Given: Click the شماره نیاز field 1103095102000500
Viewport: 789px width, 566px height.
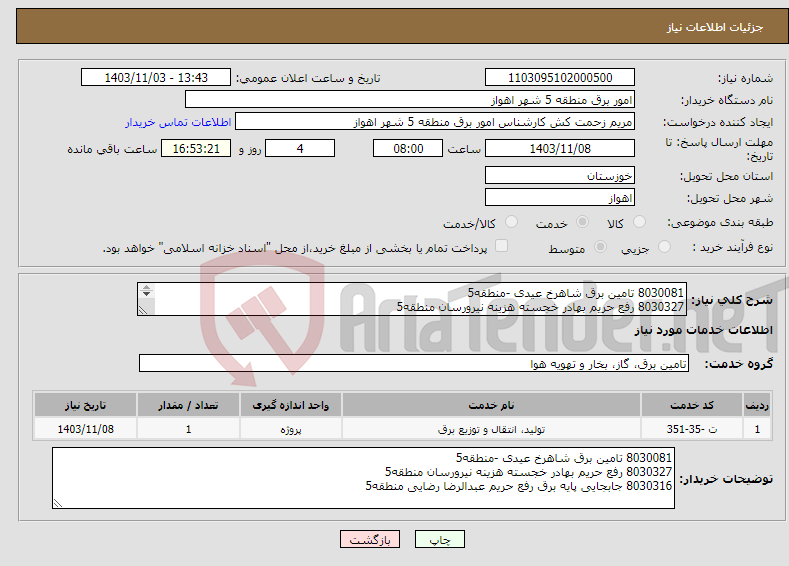Looking at the screenshot, I should point(560,77).
